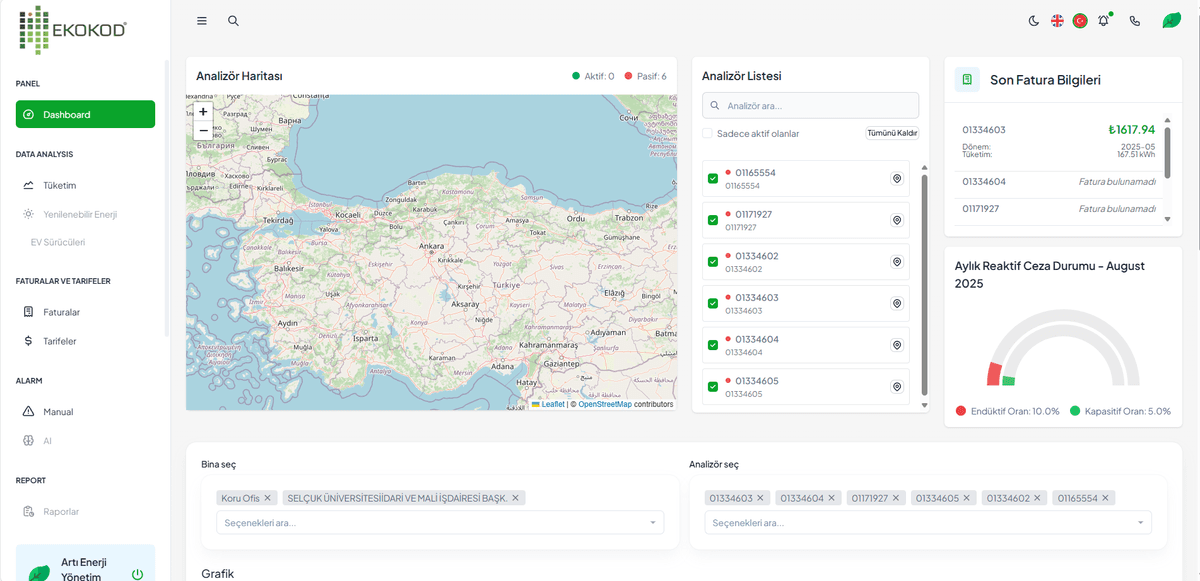Click the analyzer list scrollbar
The height and width of the screenshot is (581, 1200).
924,285
